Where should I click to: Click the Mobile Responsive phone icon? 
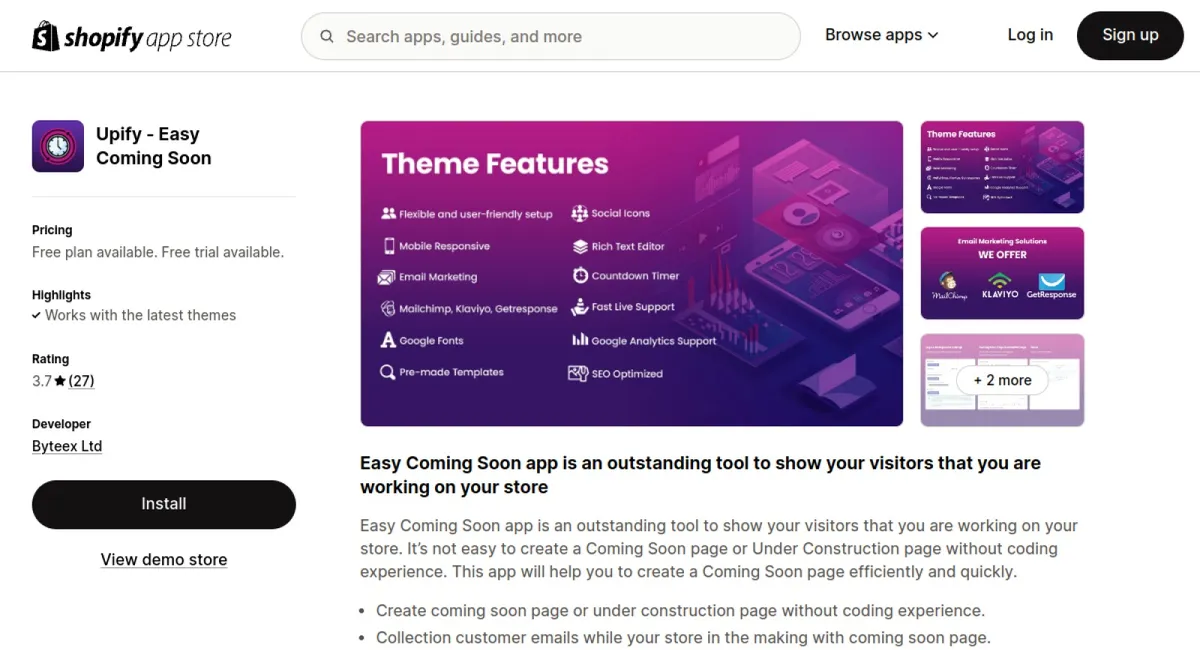388,246
